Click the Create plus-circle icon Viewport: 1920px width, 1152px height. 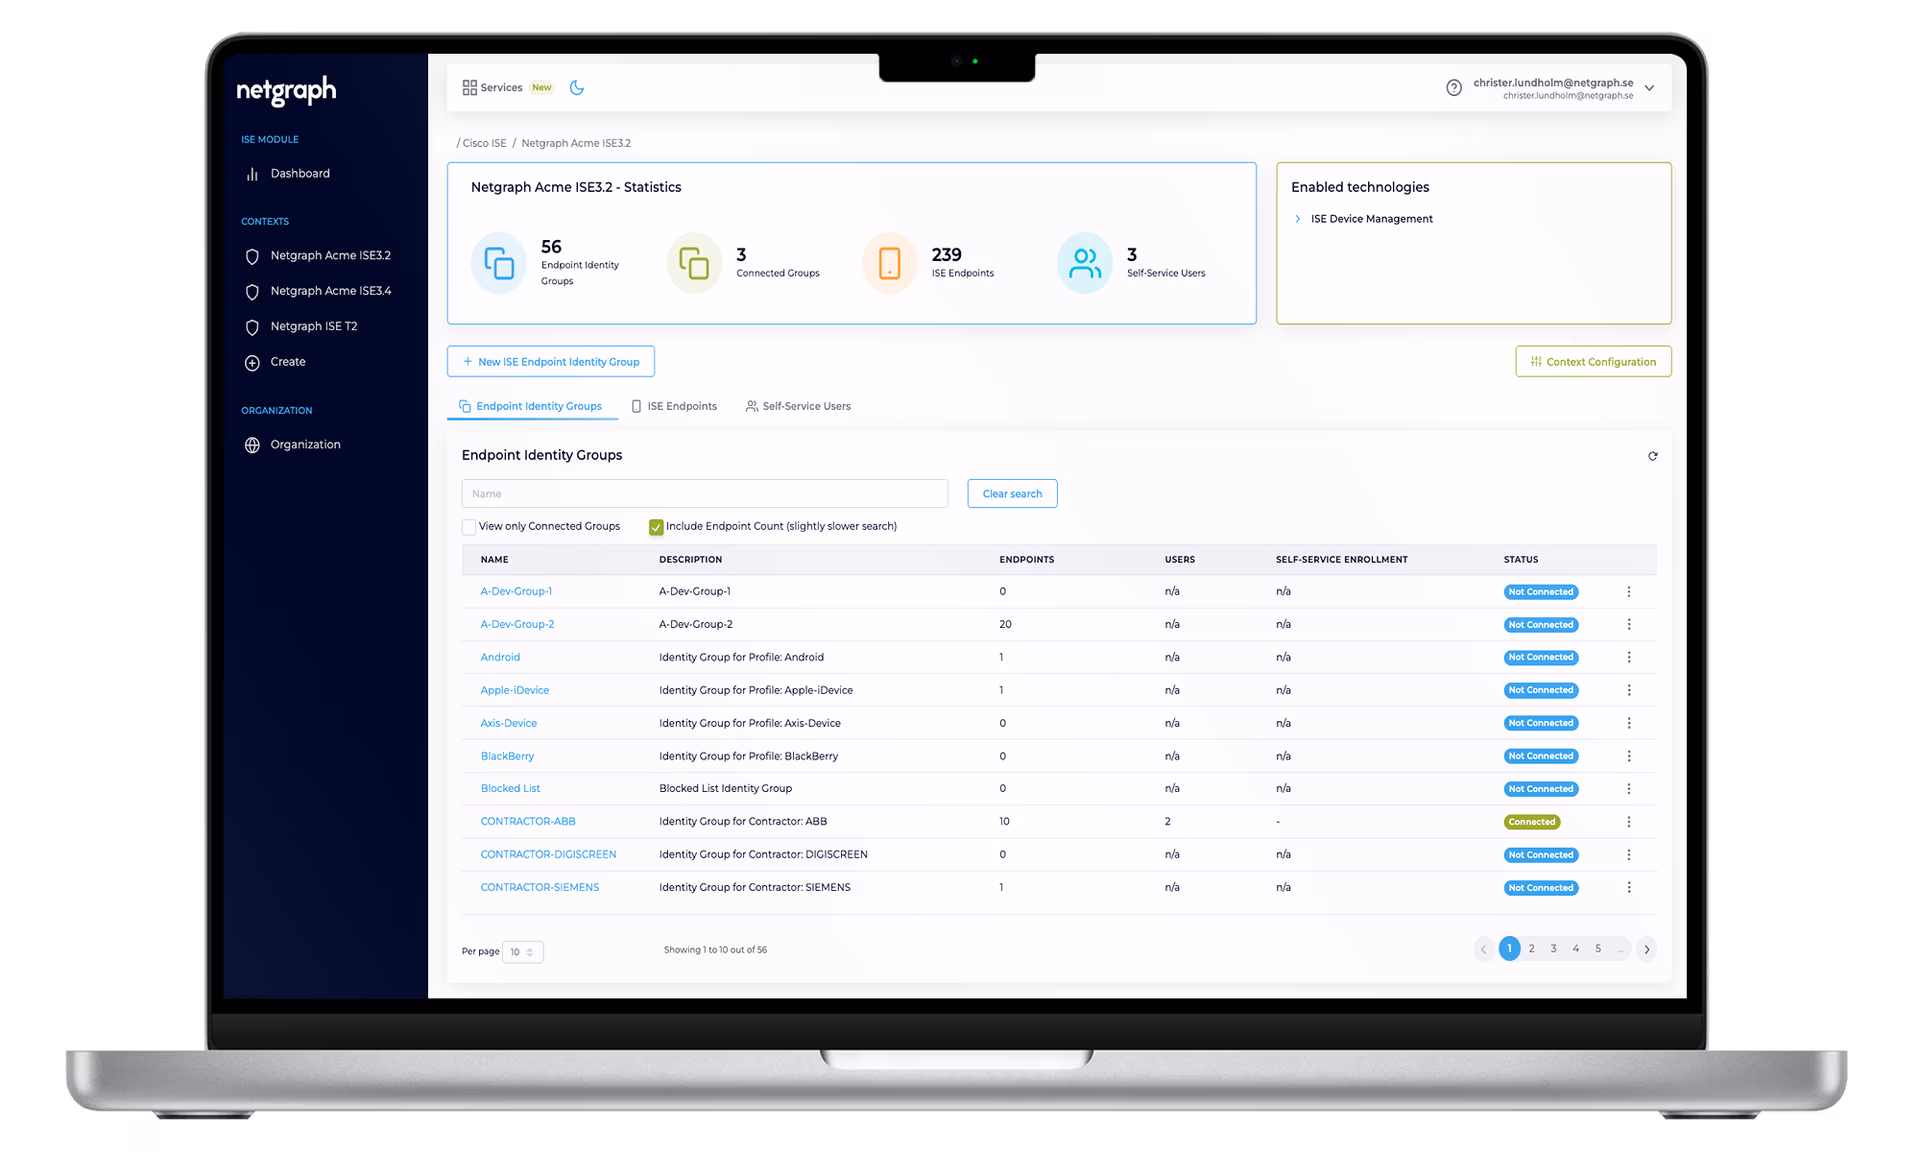pos(252,363)
